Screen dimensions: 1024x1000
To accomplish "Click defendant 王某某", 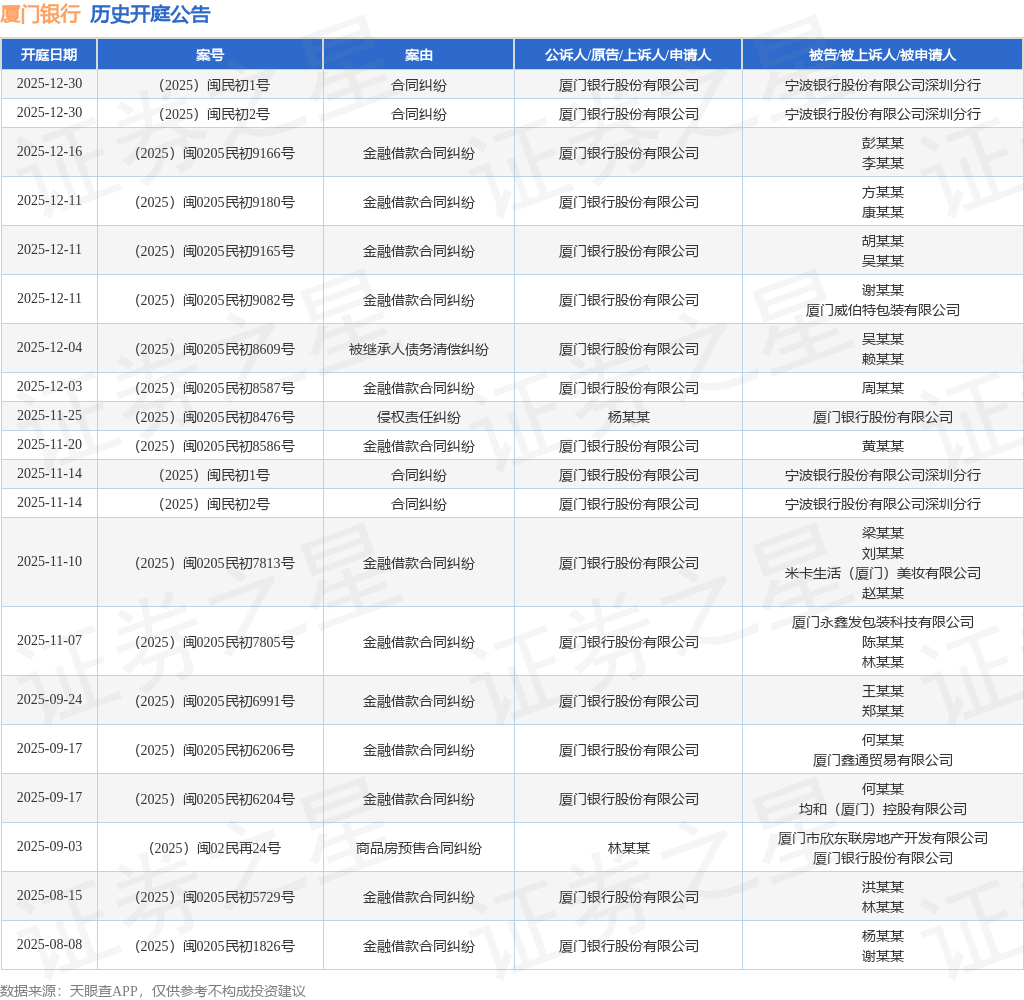I will point(882,690).
